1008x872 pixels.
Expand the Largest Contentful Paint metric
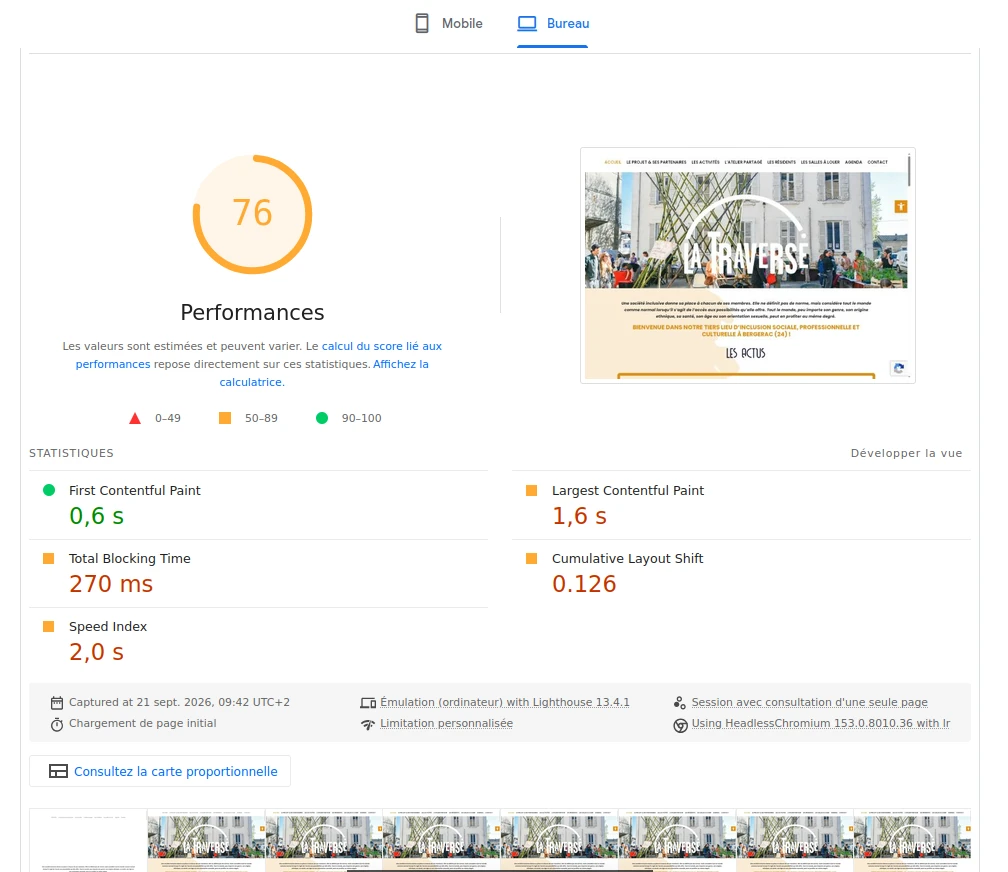741,505
